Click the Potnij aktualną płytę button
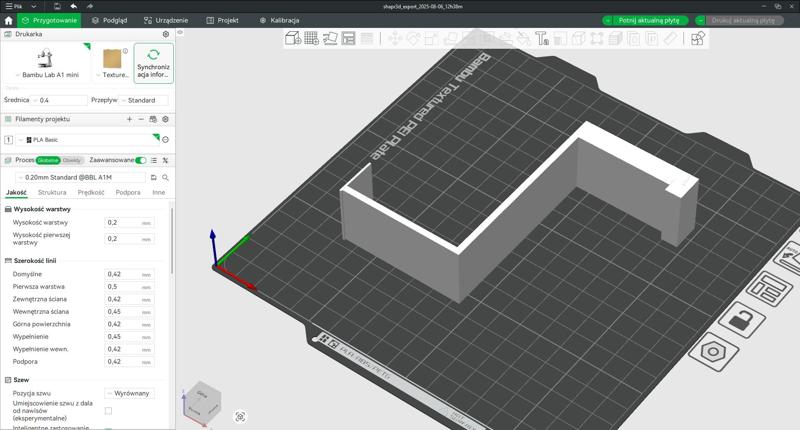800x430 pixels. [645, 20]
